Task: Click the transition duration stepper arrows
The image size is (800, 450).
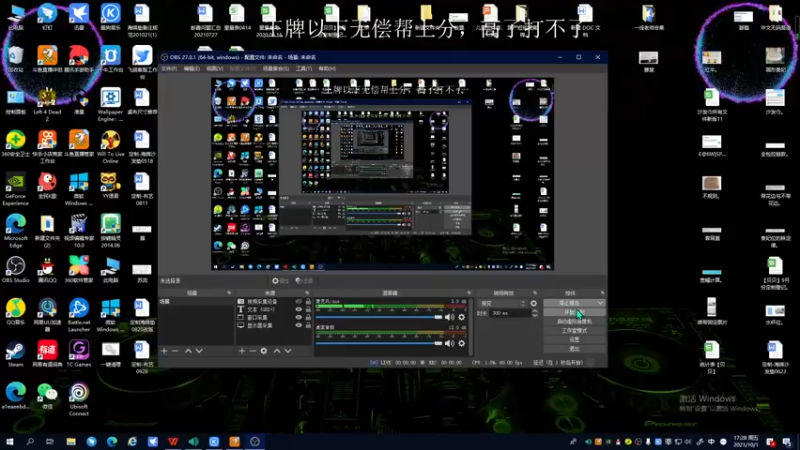Action: coord(535,313)
